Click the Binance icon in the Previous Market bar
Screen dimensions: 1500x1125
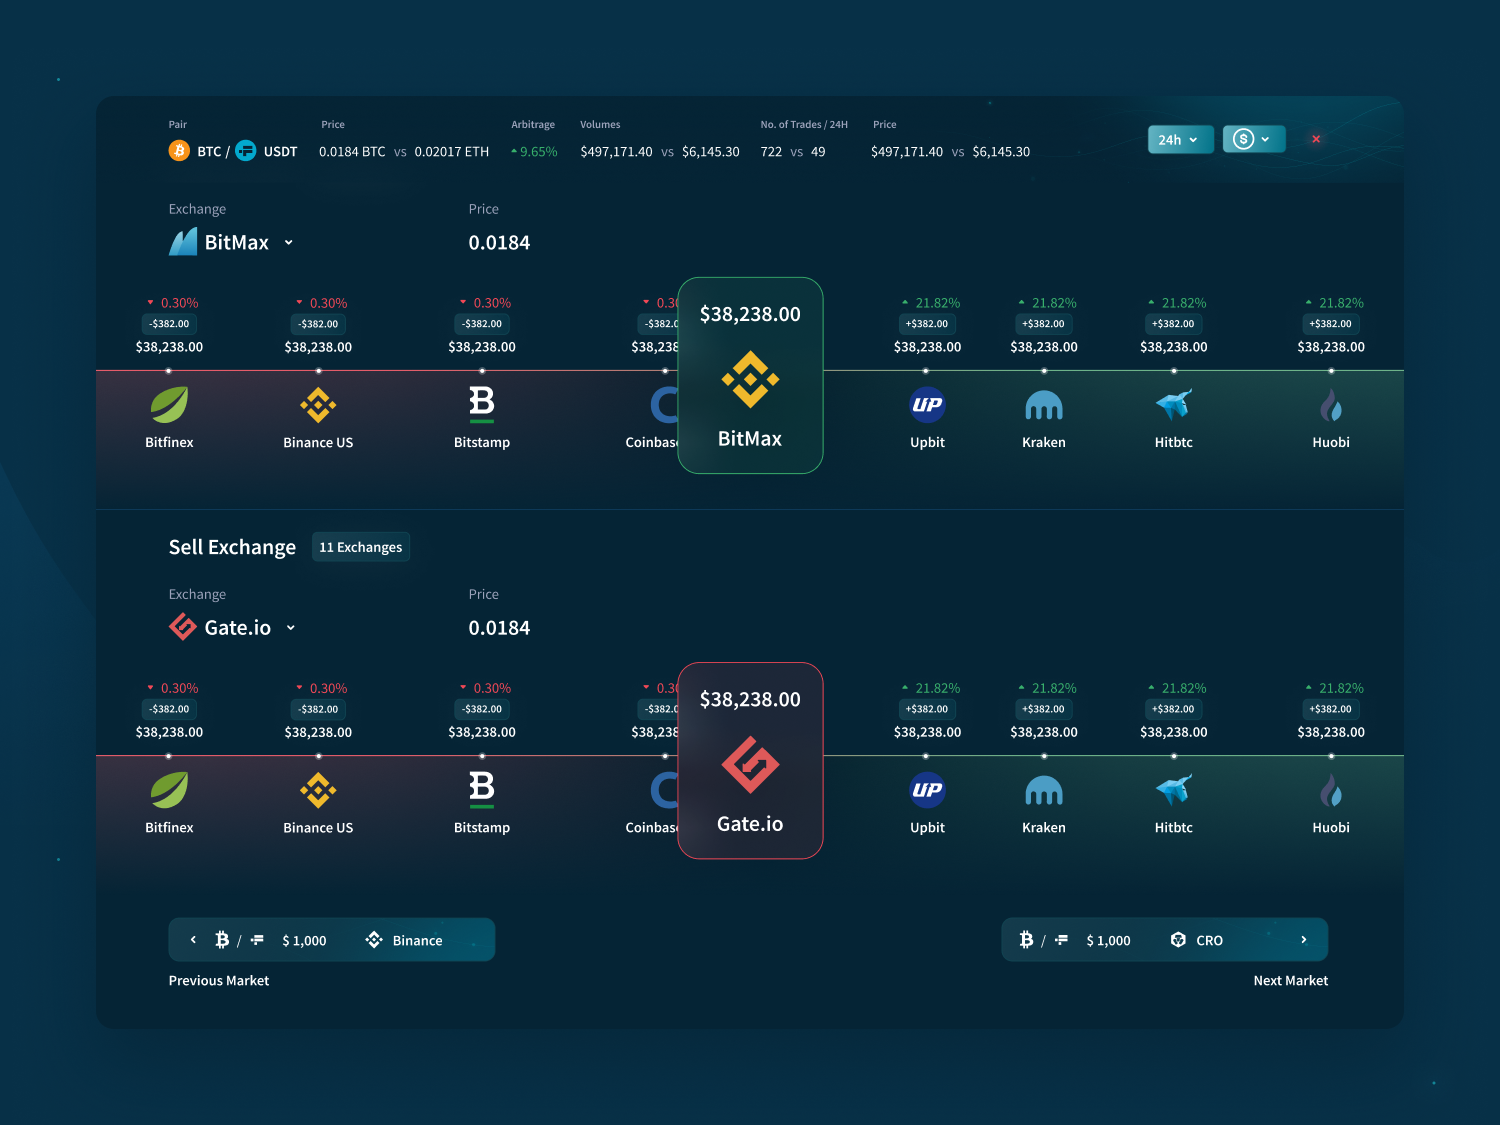pos(374,940)
